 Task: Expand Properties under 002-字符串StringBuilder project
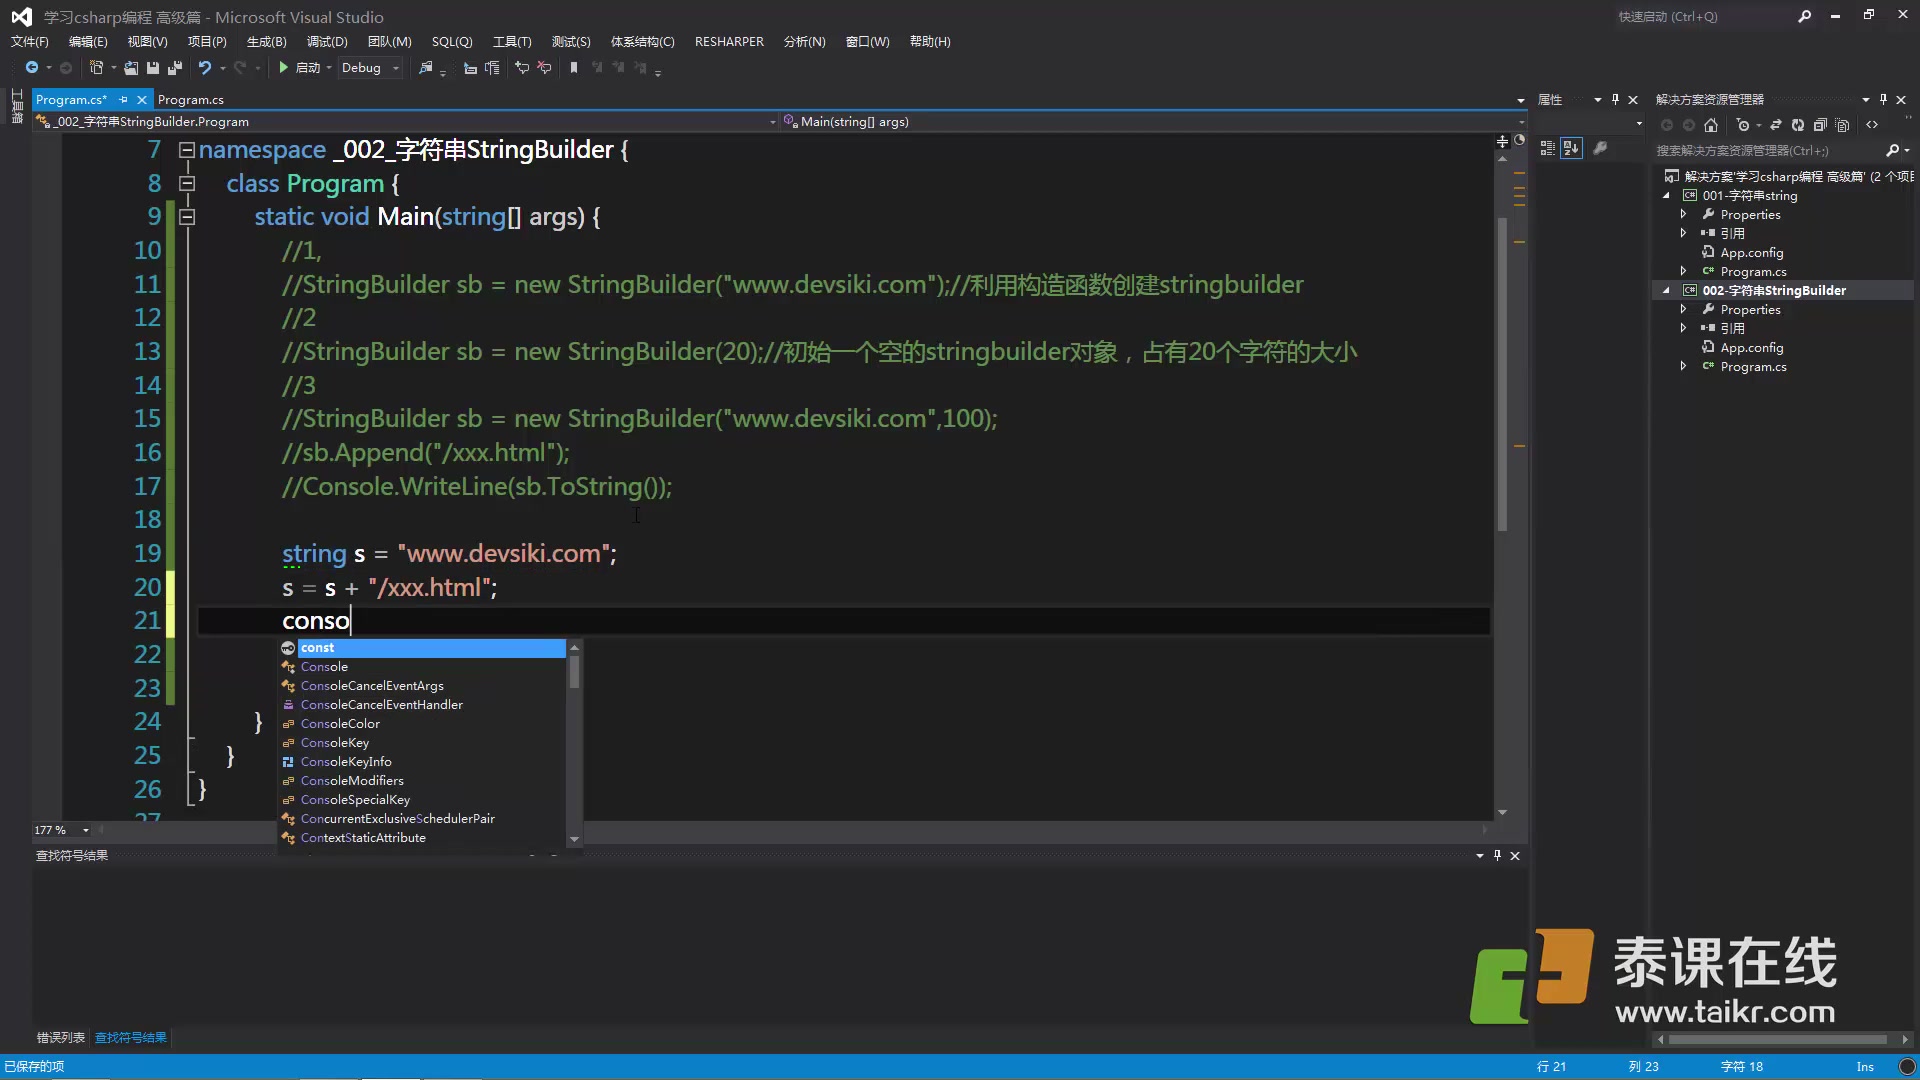[1683, 310]
